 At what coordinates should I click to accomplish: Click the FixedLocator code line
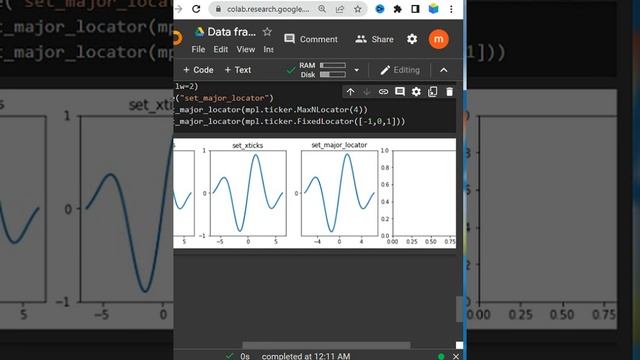coord(290,122)
